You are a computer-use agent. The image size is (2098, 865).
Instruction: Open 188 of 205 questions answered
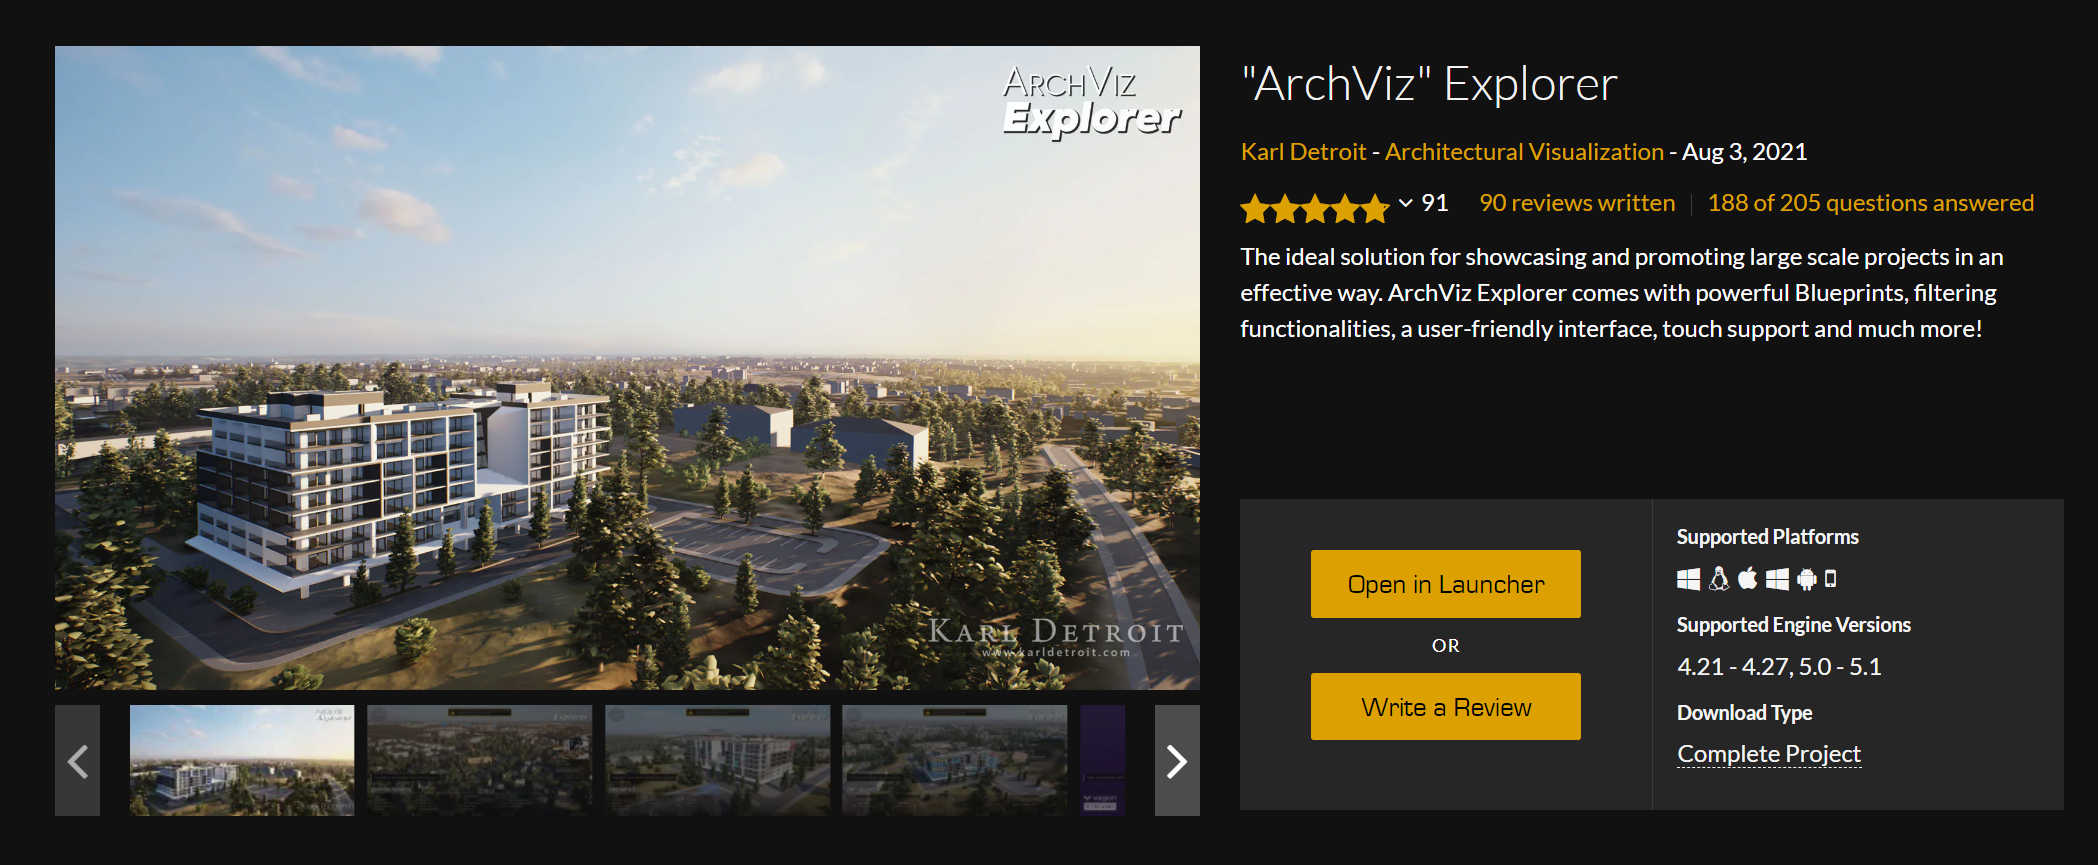[x=1870, y=203]
